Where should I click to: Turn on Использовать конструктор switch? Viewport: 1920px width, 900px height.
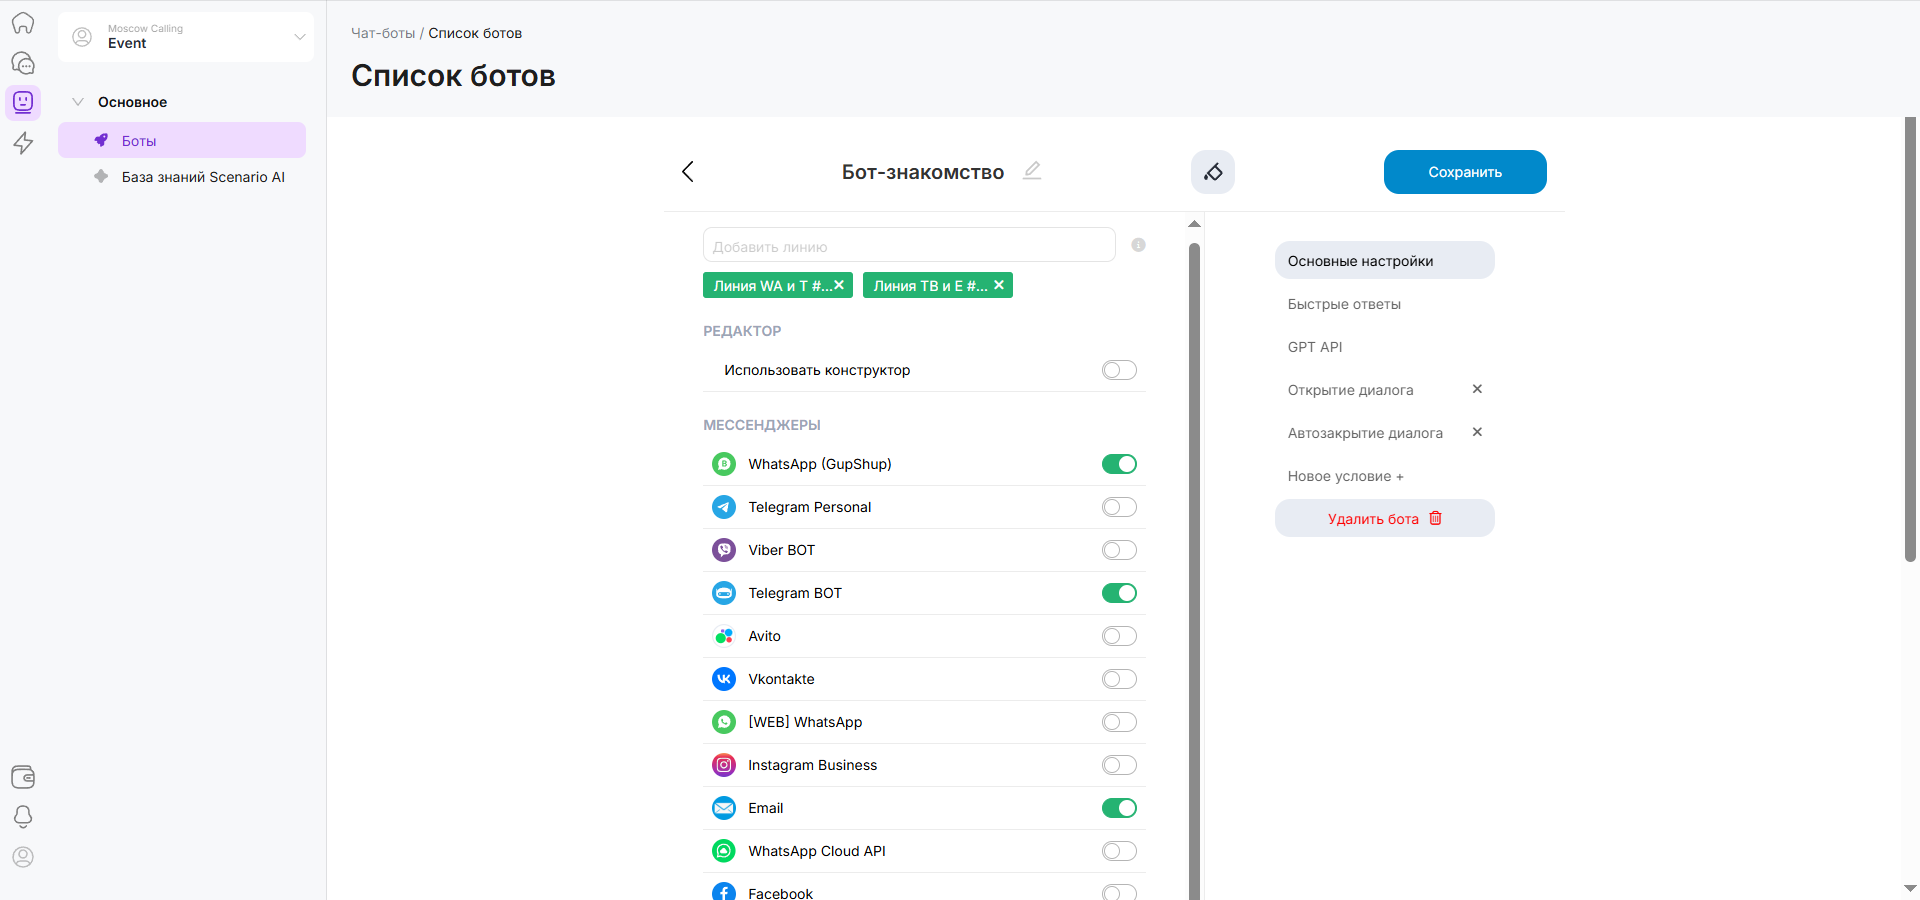click(x=1119, y=370)
